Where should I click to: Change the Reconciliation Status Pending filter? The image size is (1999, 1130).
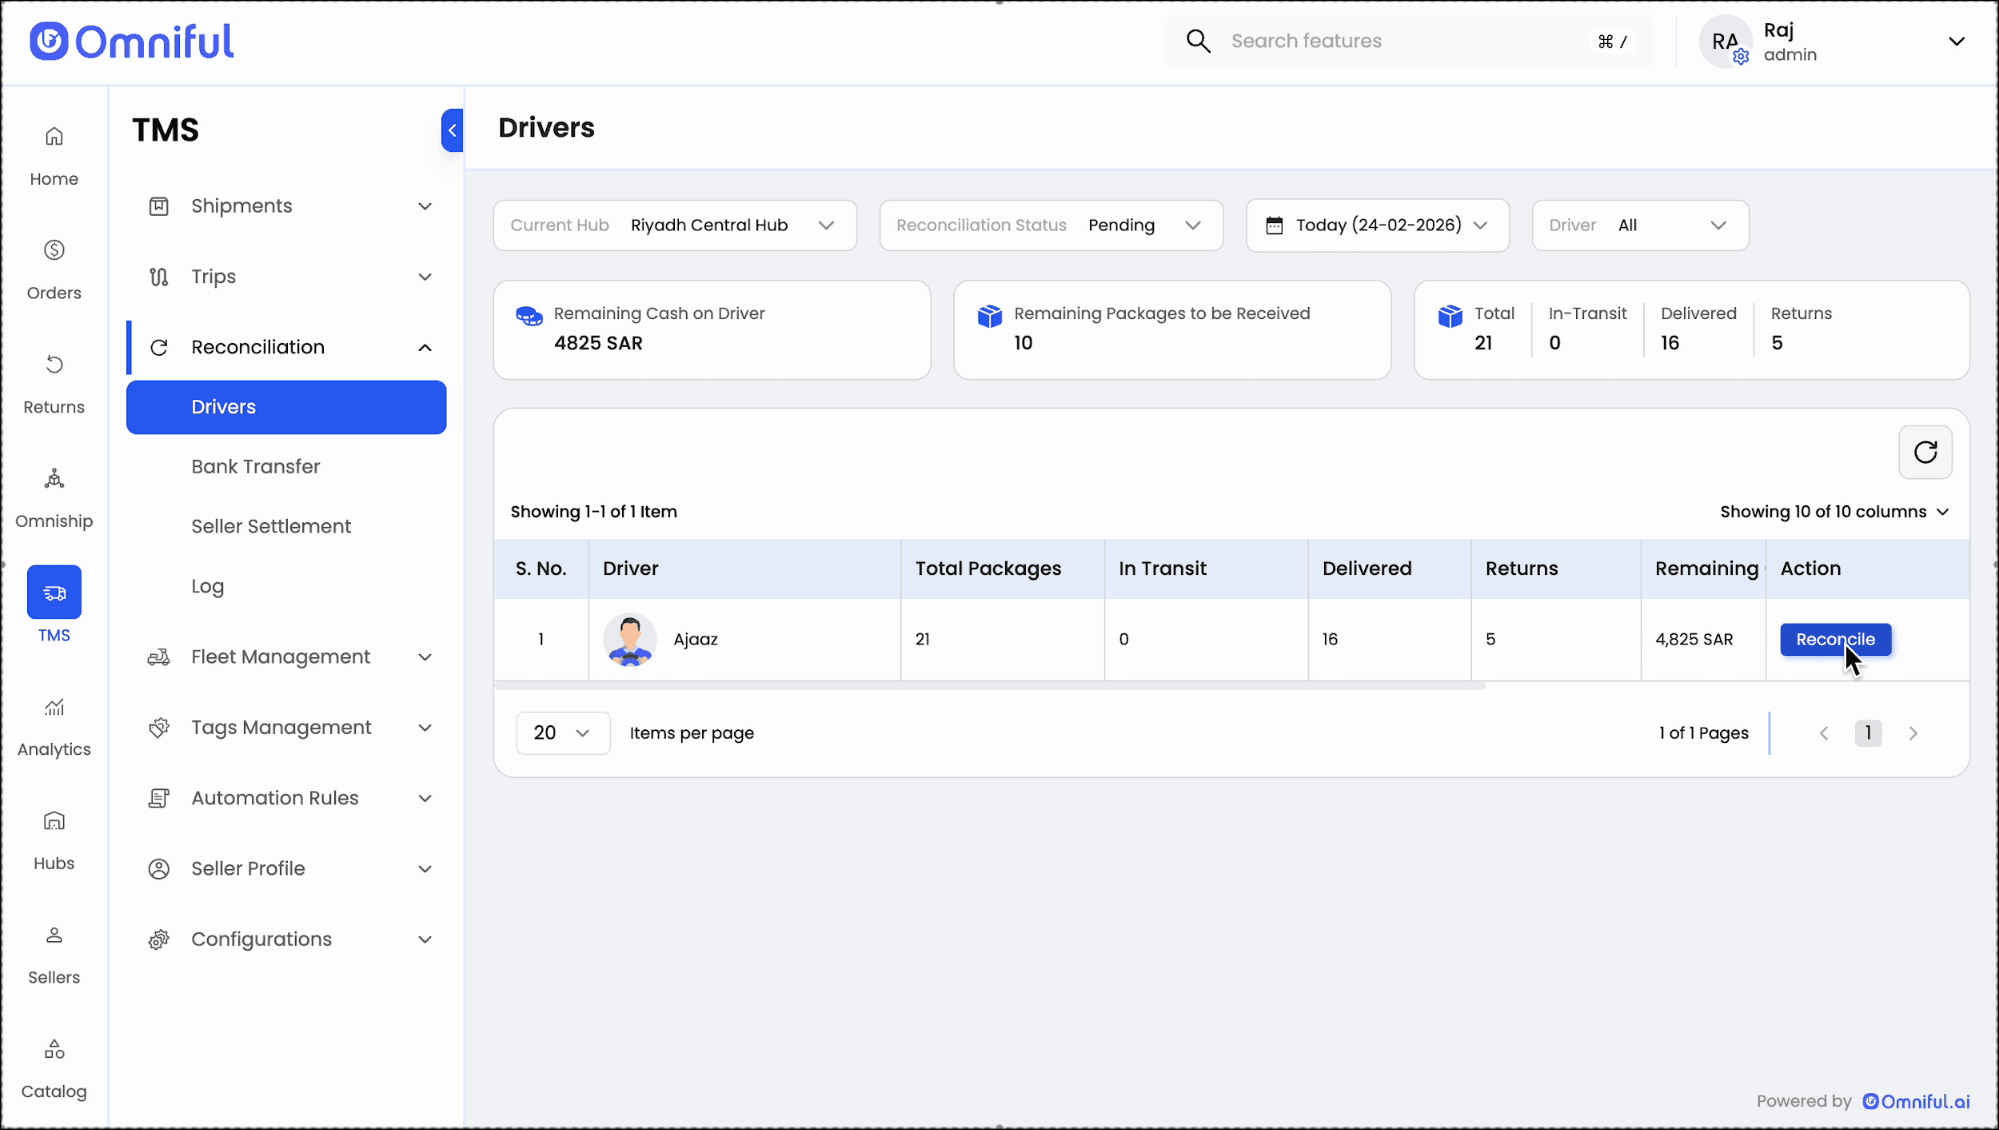(1050, 225)
